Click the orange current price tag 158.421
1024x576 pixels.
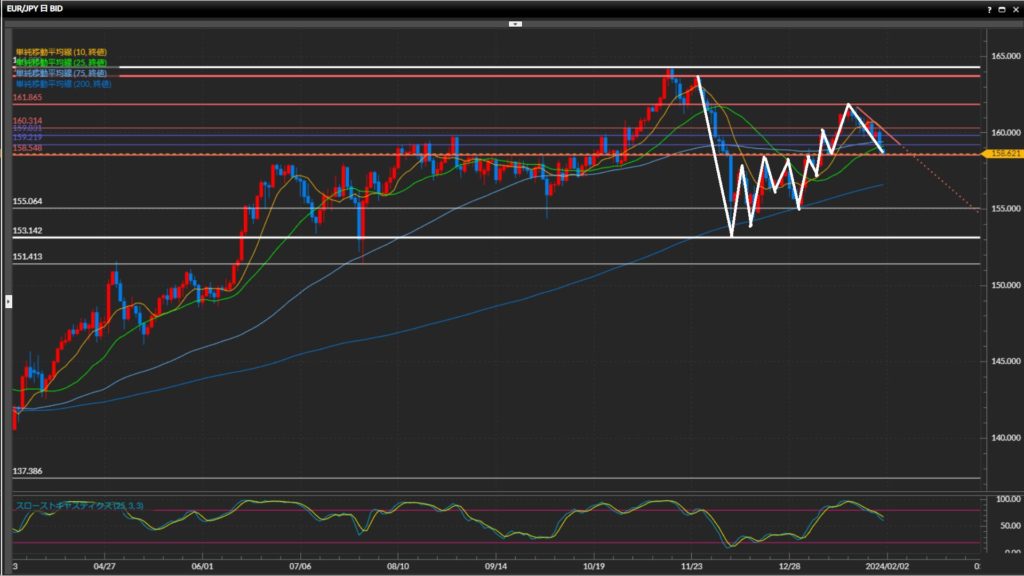point(1001,154)
